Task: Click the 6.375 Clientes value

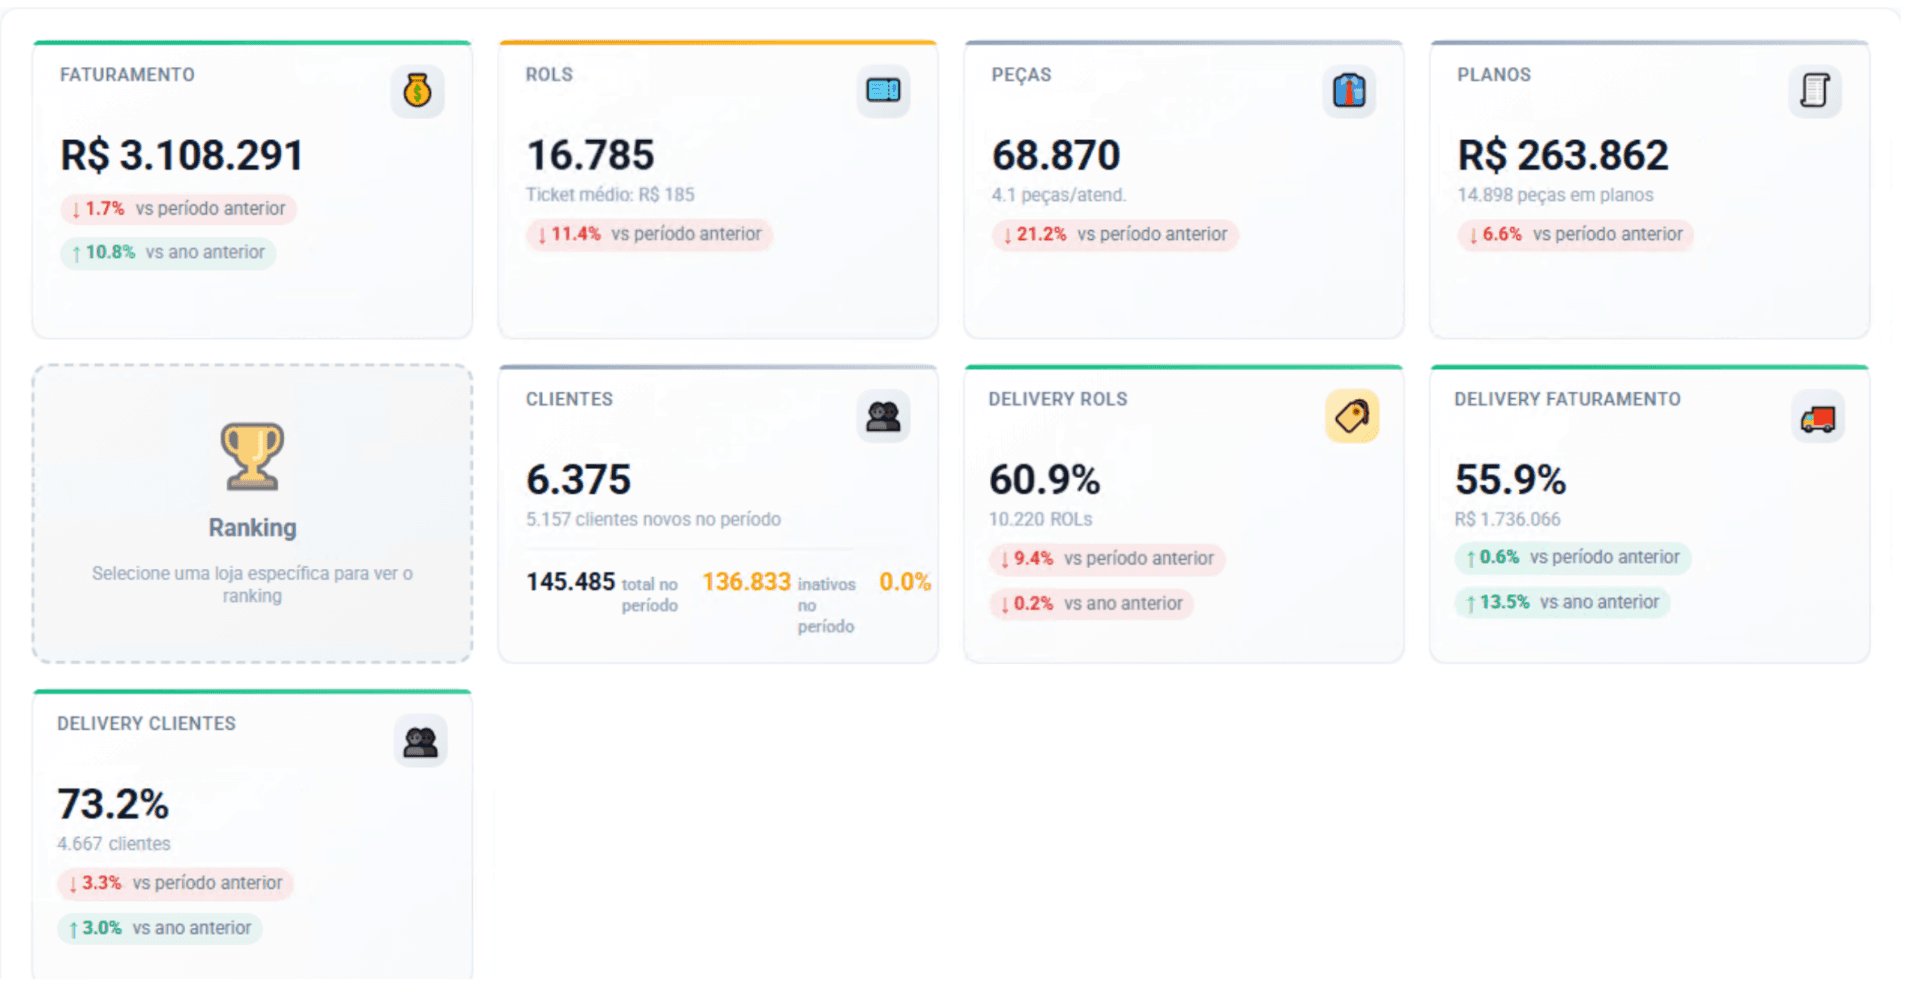Action: (x=579, y=480)
